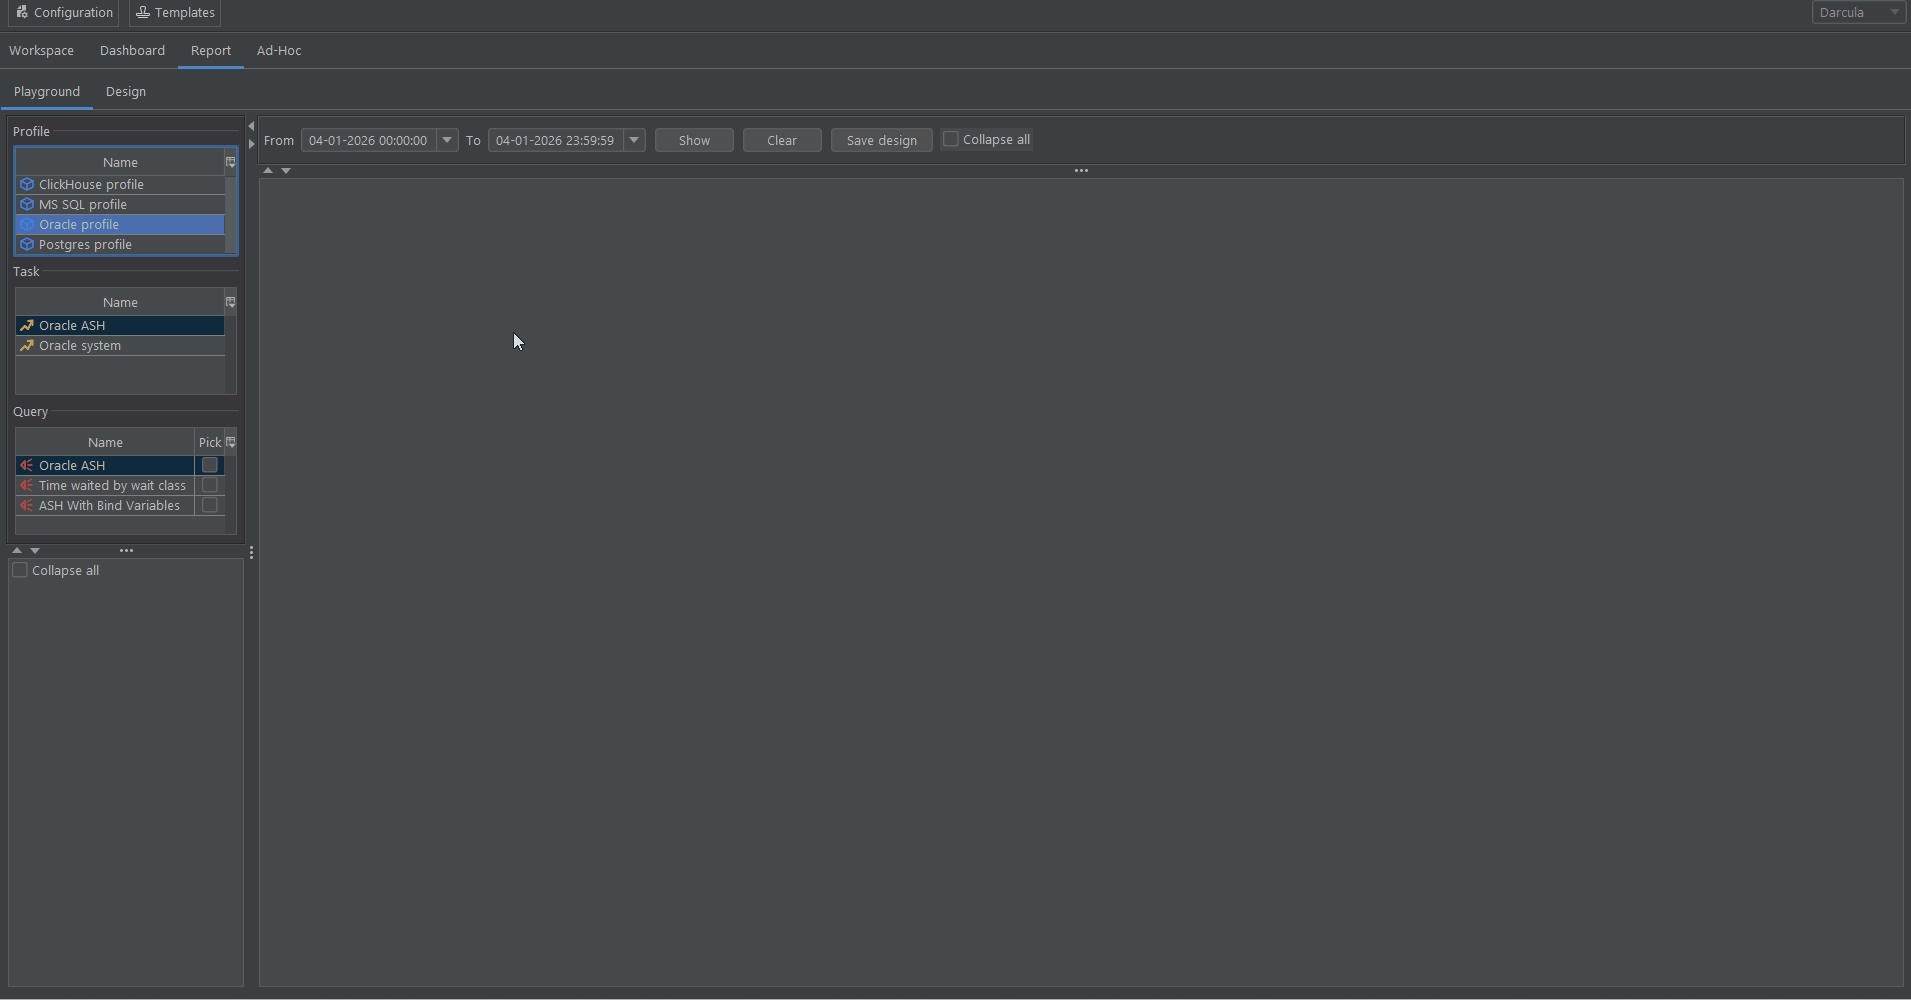Click the ClickHouse profile cube icon
This screenshot has height=1000, width=1911.
coord(27,185)
